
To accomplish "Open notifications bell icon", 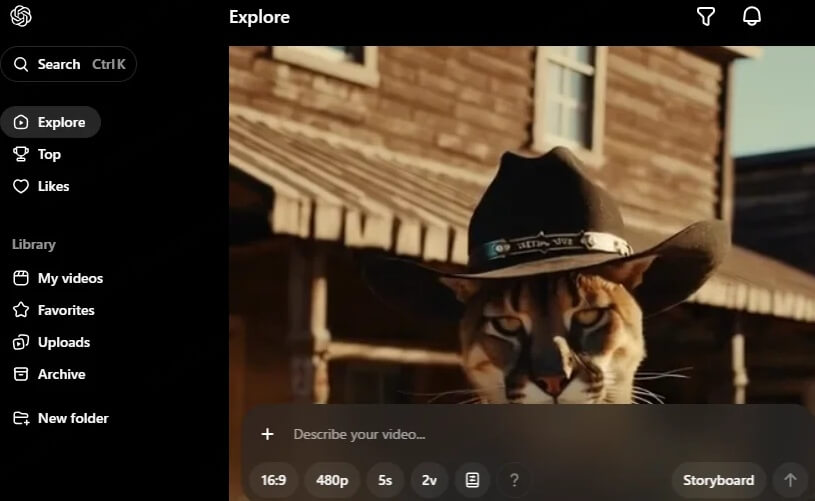I will pyautogui.click(x=752, y=17).
